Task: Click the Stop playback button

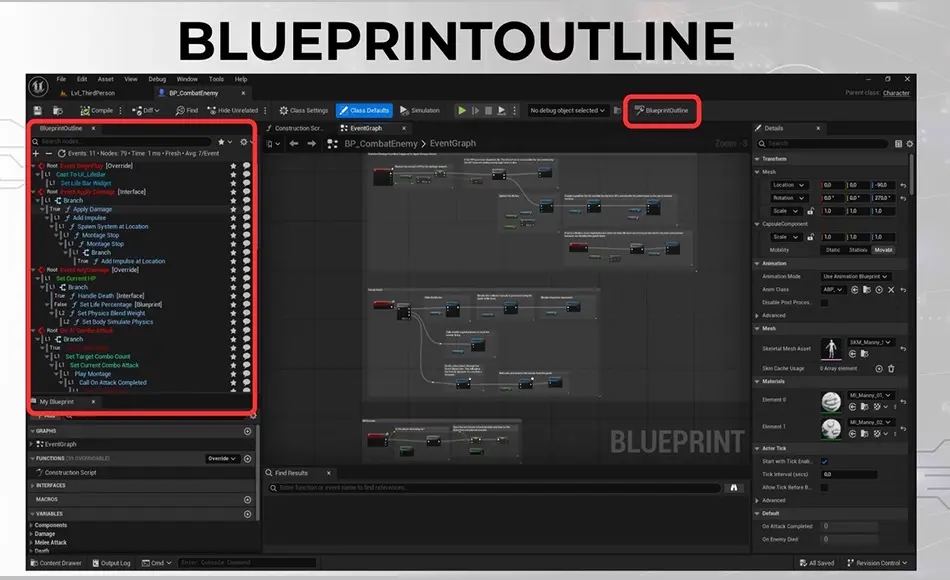Action: pyautogui.click(x=488, y=110)
